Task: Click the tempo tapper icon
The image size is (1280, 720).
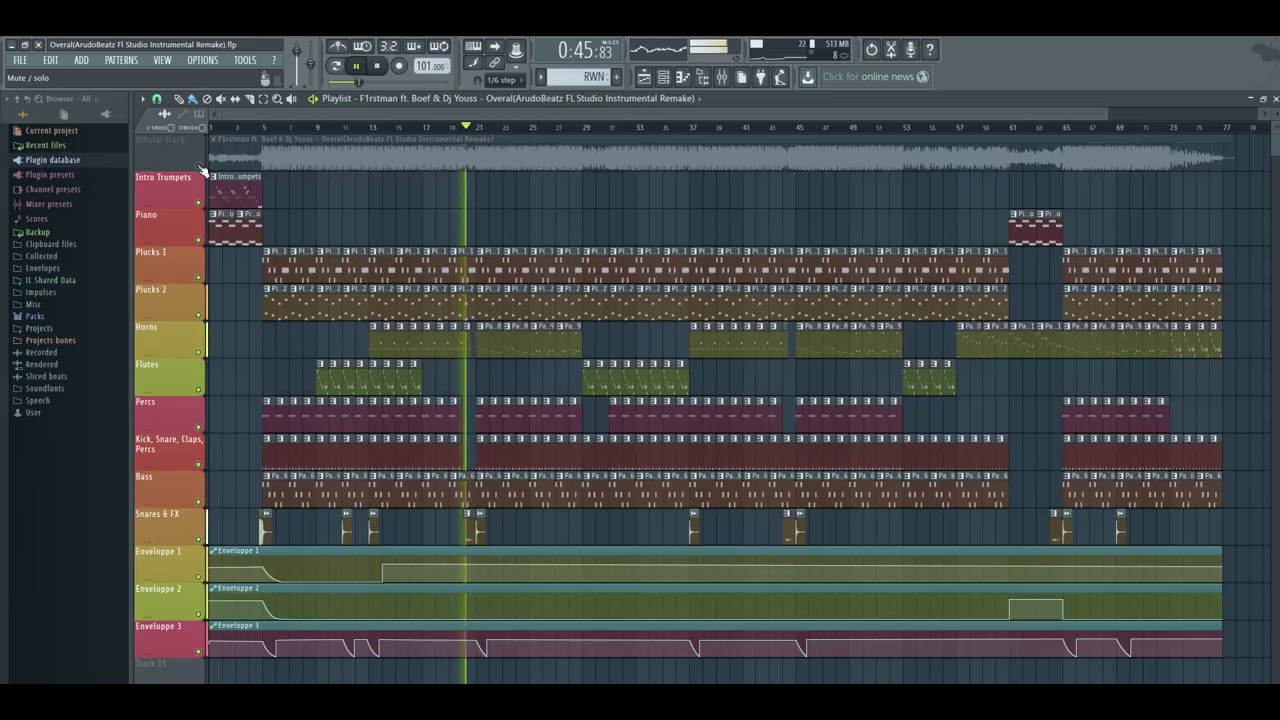Action: click(780, 77)
